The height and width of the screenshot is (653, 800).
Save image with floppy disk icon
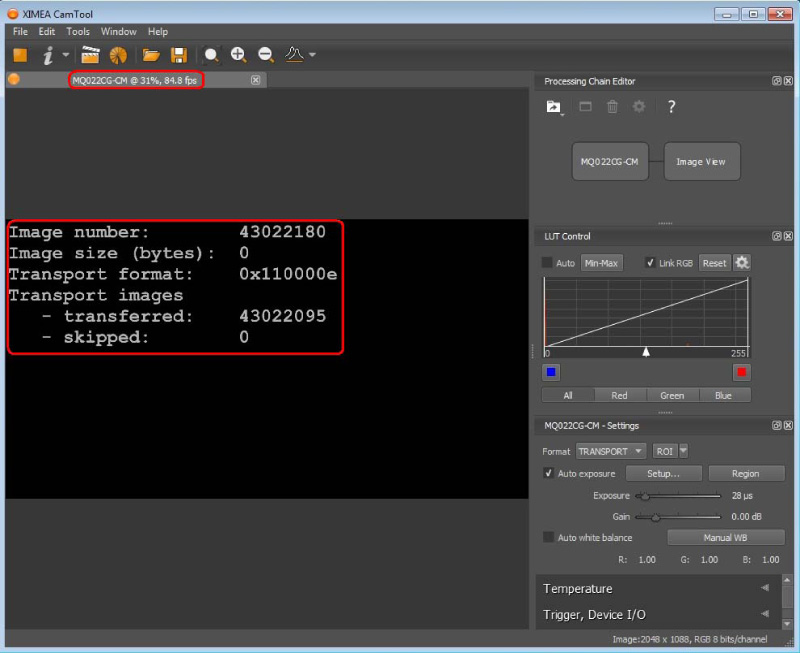tap(179, 55)
